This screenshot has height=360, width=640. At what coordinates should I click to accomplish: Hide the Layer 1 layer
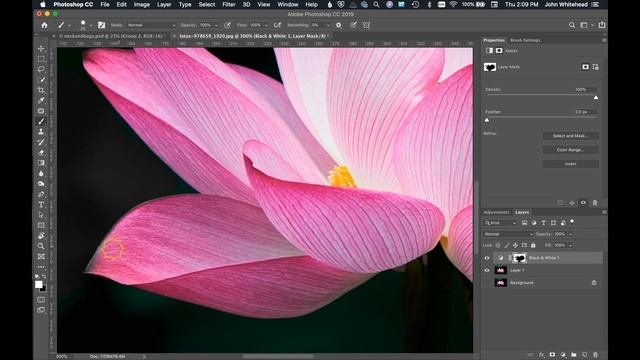pyautogui.click(x=487, y=270)
